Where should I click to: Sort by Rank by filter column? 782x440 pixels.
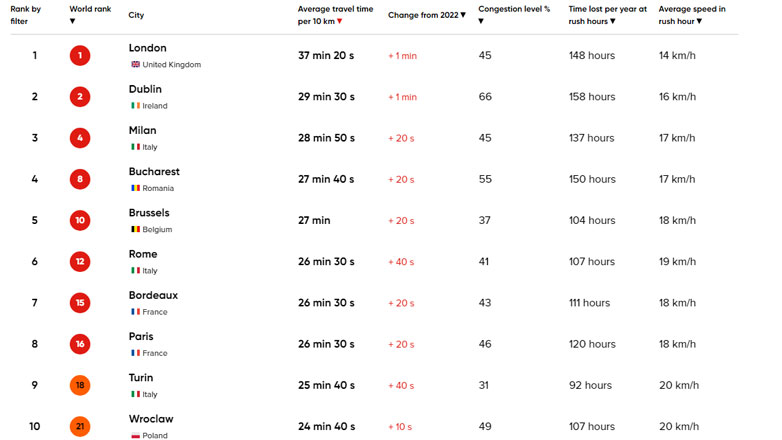[26, 15]
